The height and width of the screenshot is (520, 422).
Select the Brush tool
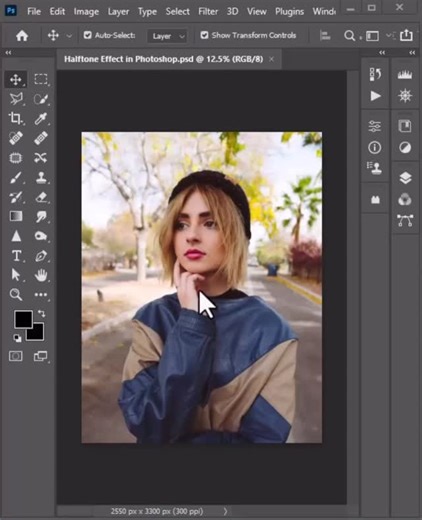point(16,177)
